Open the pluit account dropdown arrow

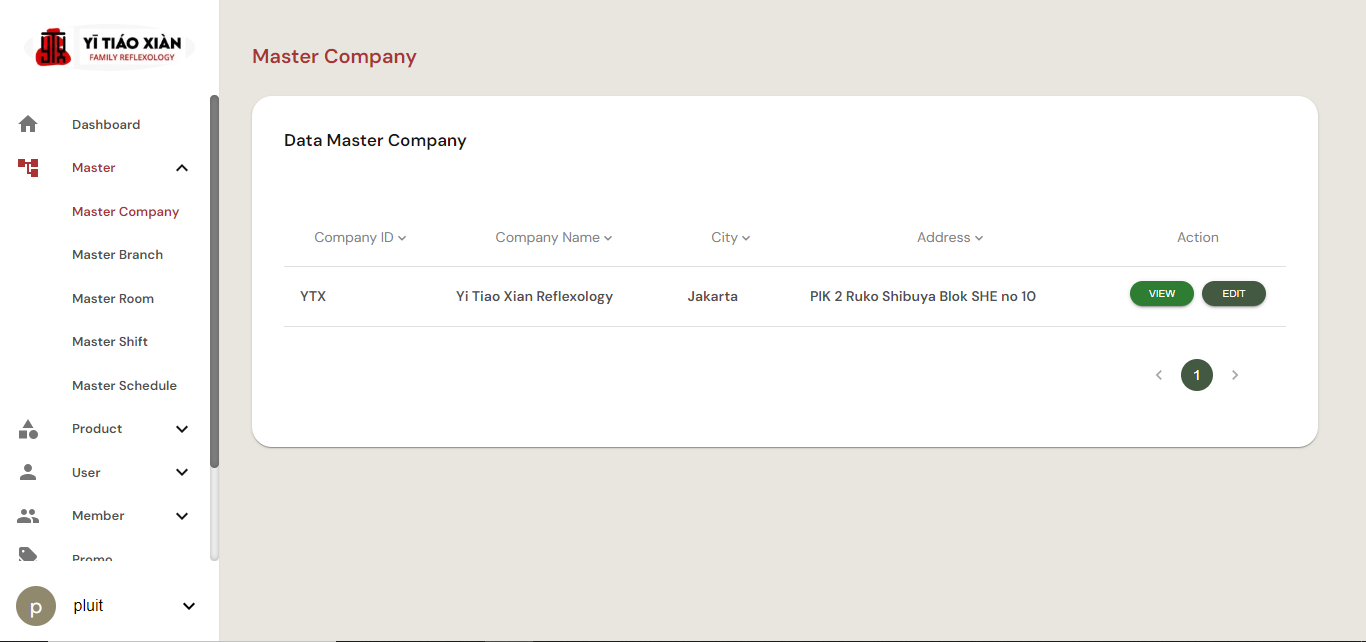point(189,606)
